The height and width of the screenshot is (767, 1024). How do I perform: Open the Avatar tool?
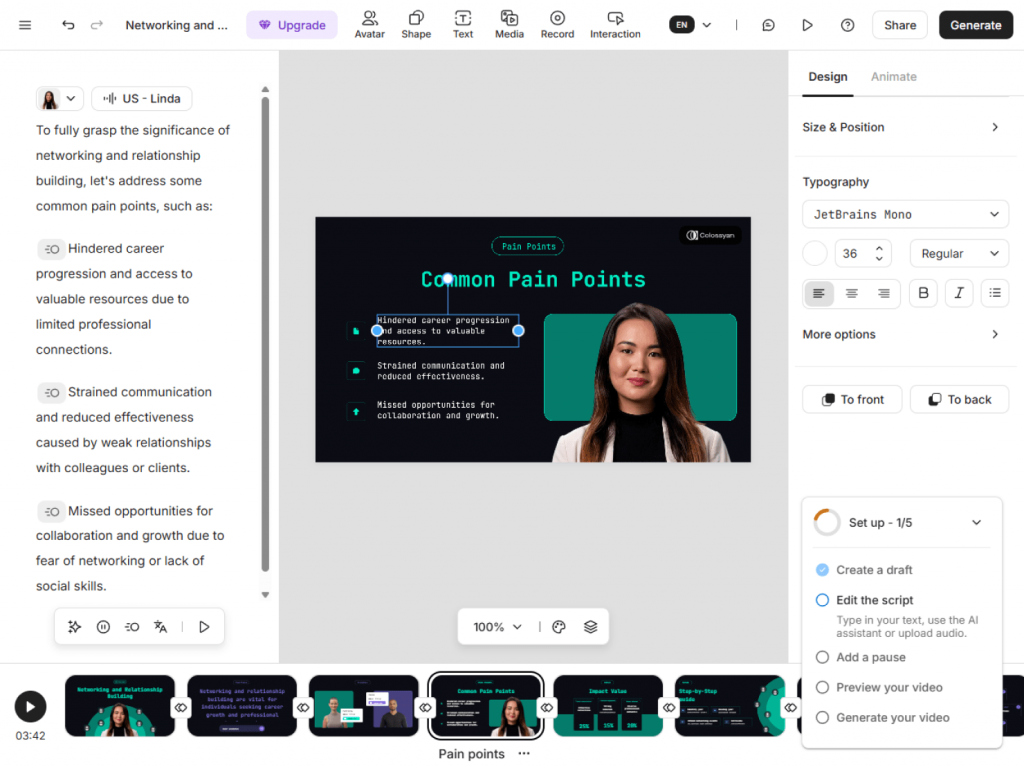click(x=370, y=25)
